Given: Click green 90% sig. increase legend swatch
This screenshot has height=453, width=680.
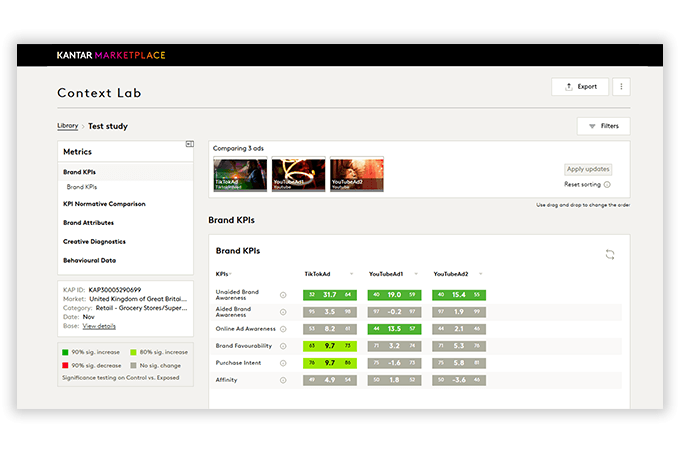Looking at the screenshot, I should point(65,352).
